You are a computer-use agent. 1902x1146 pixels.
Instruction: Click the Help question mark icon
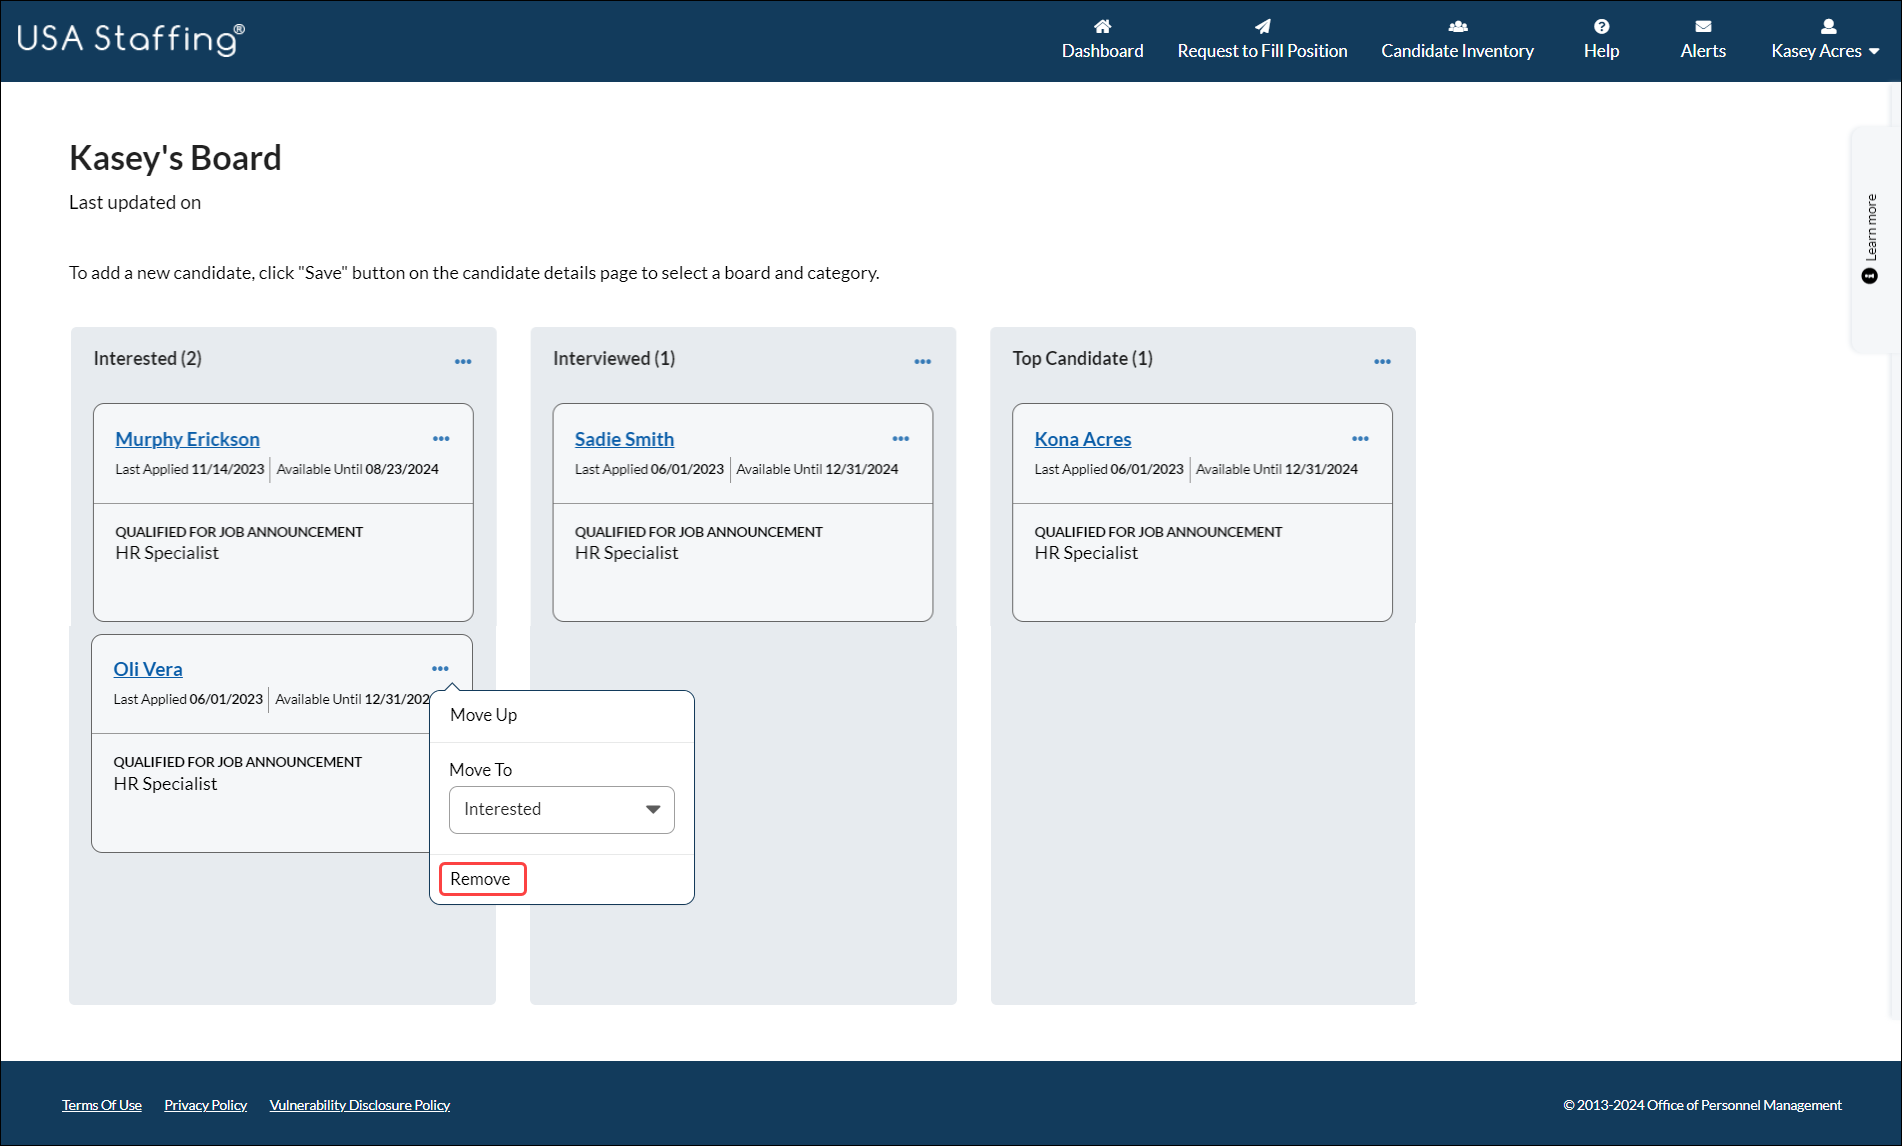[x=1601, y=27]
